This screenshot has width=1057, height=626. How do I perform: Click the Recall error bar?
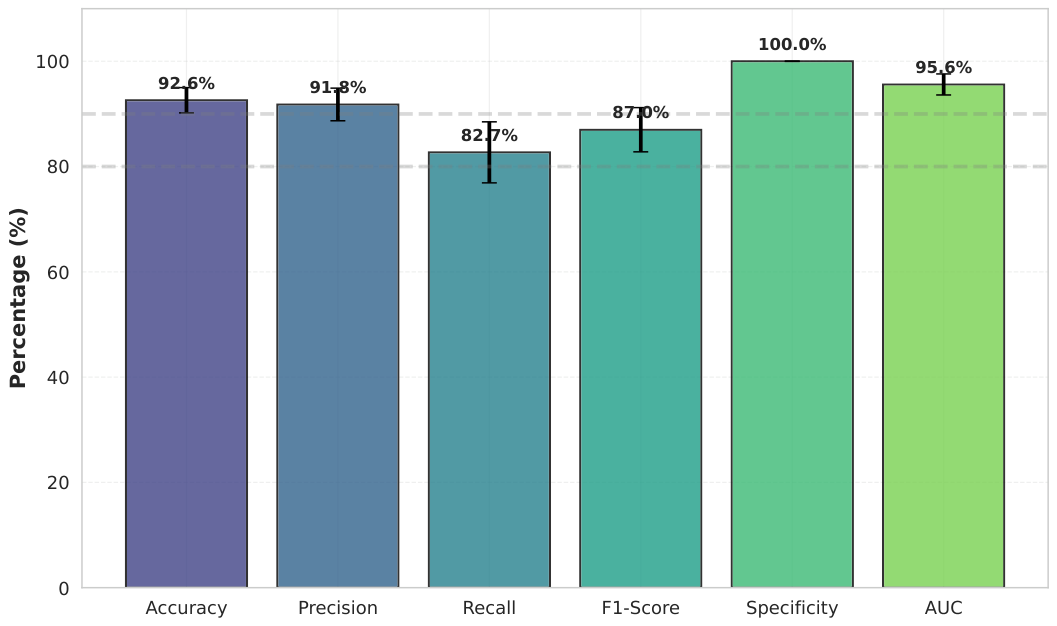tap(489, 152)
